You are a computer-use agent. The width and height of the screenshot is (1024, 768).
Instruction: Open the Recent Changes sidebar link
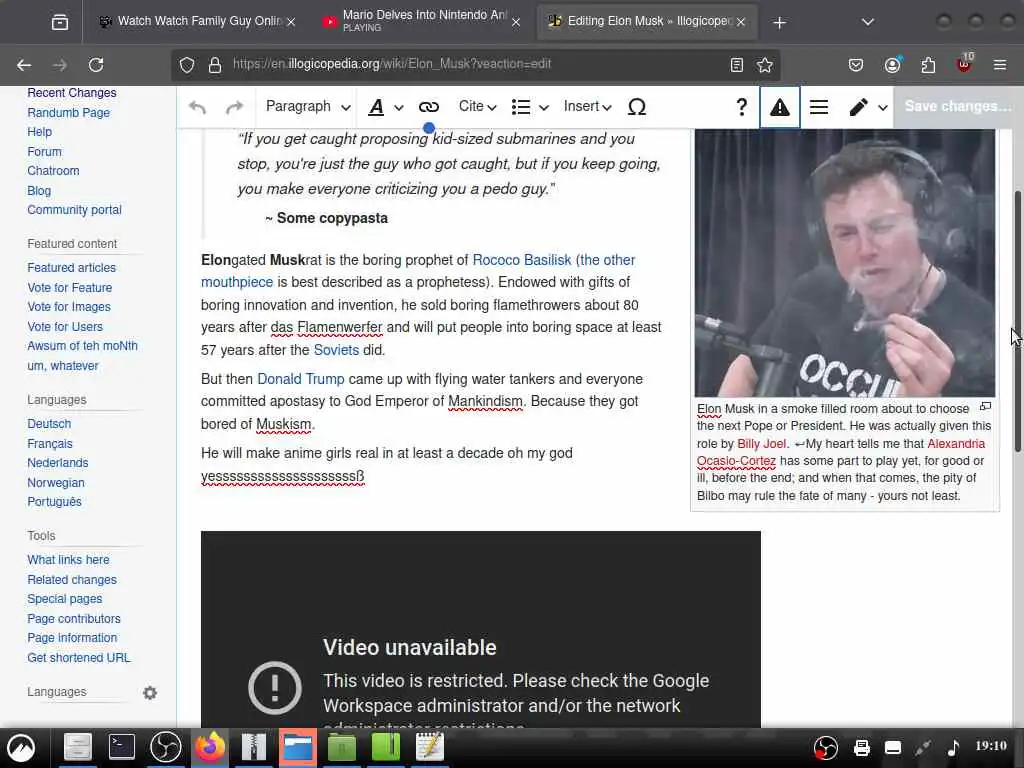click(72, 93)
